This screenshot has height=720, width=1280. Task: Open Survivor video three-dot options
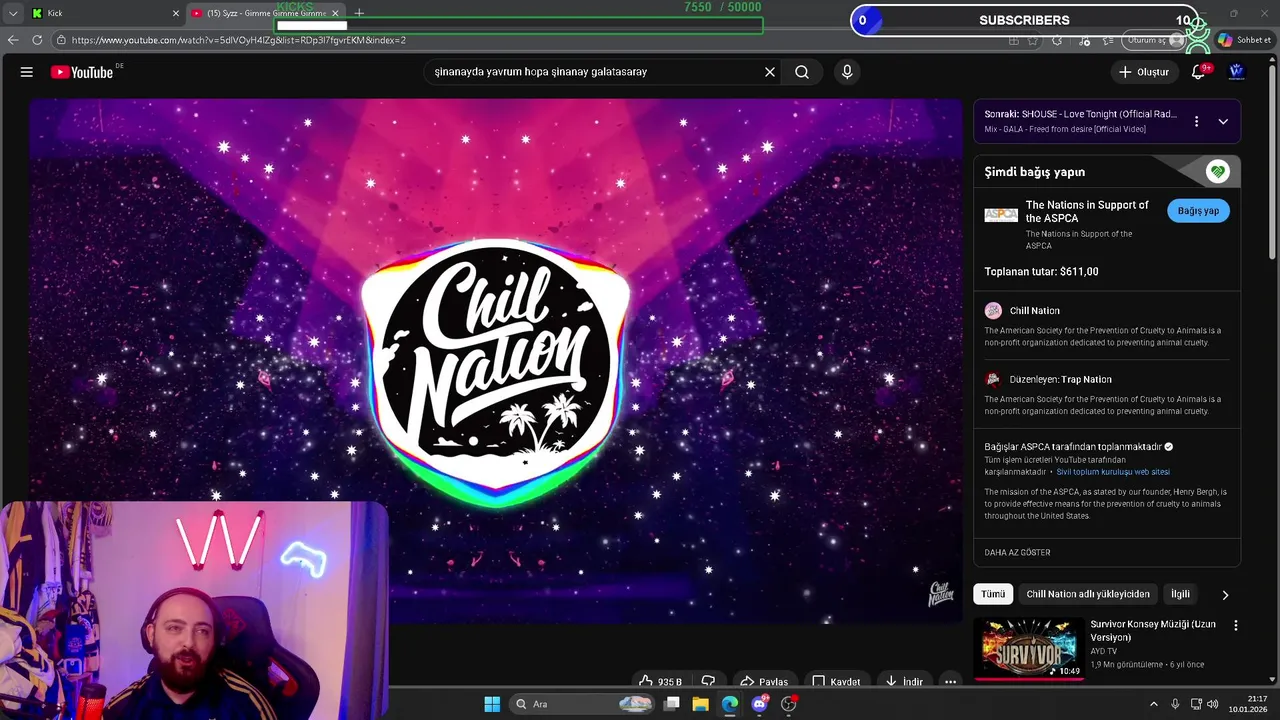pos(1235,625)
